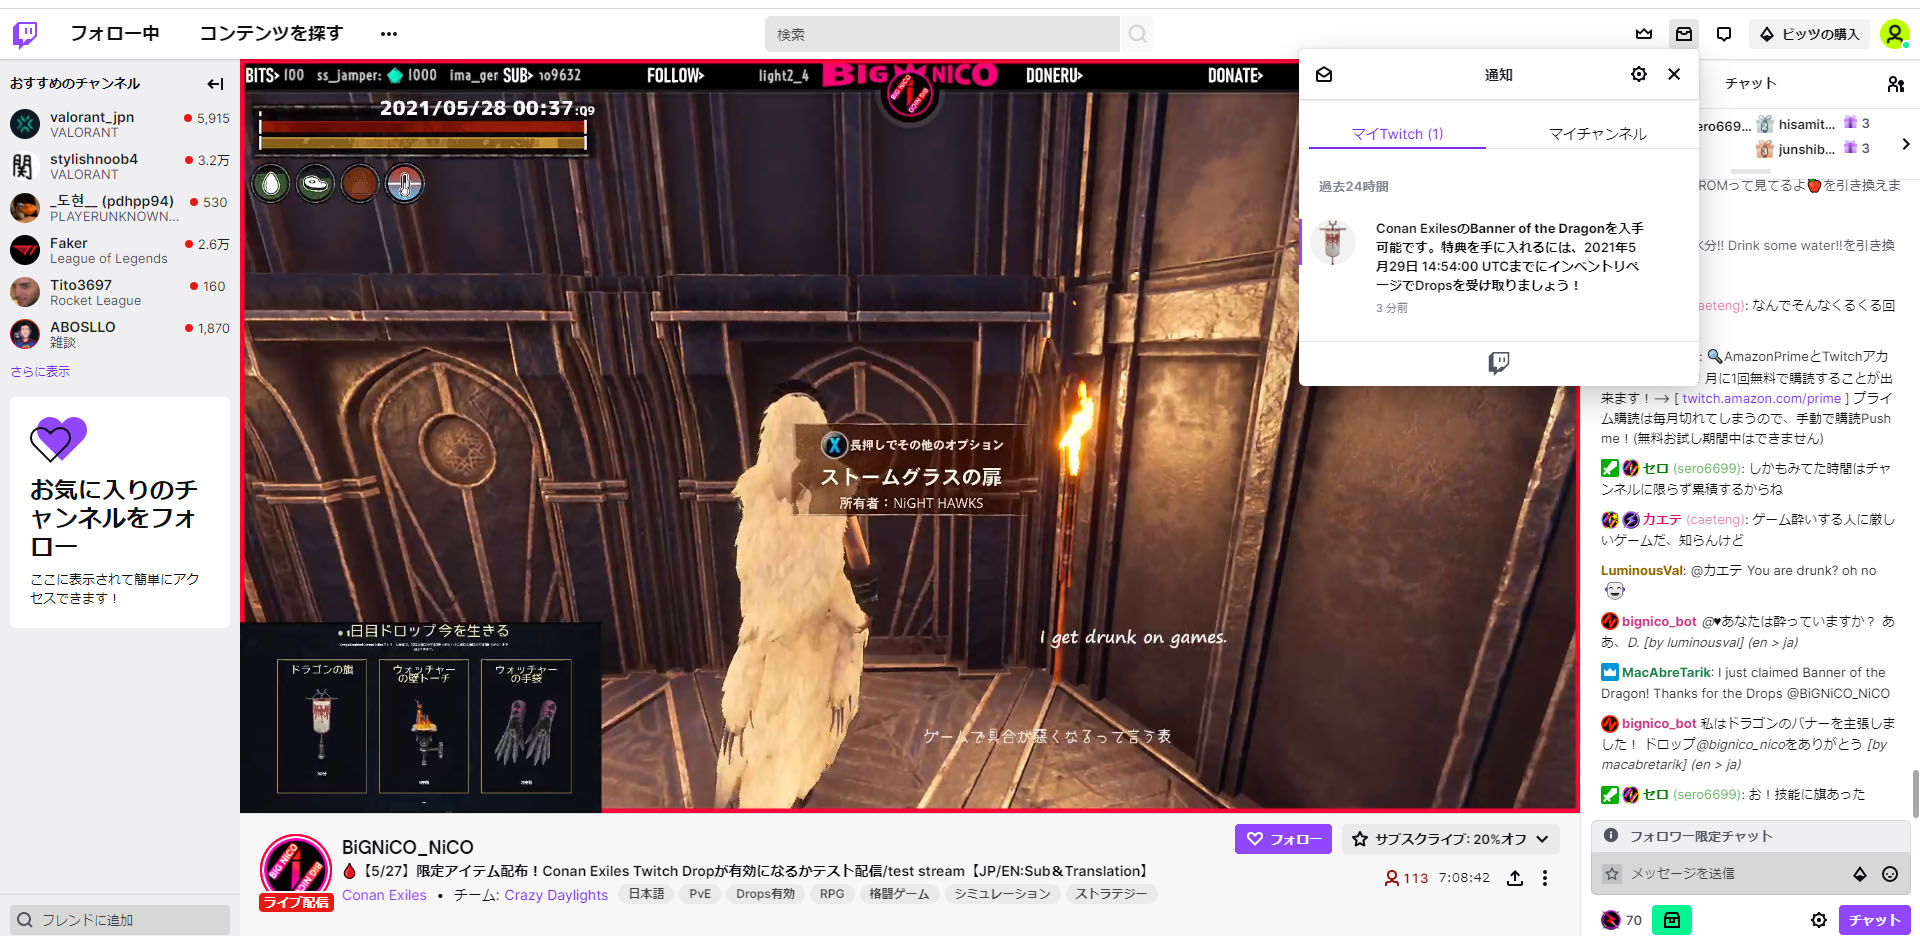Open the Conan Exiles drop notification
Image resolution: width=1920 pixels, height=936 pixels.
coord(1498,267)
